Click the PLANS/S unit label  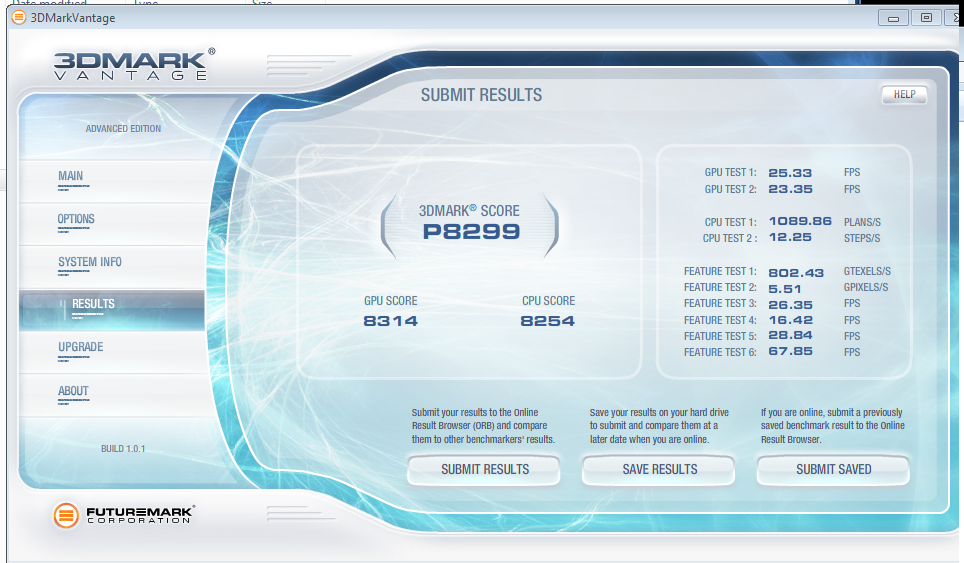tap(862, 222)
